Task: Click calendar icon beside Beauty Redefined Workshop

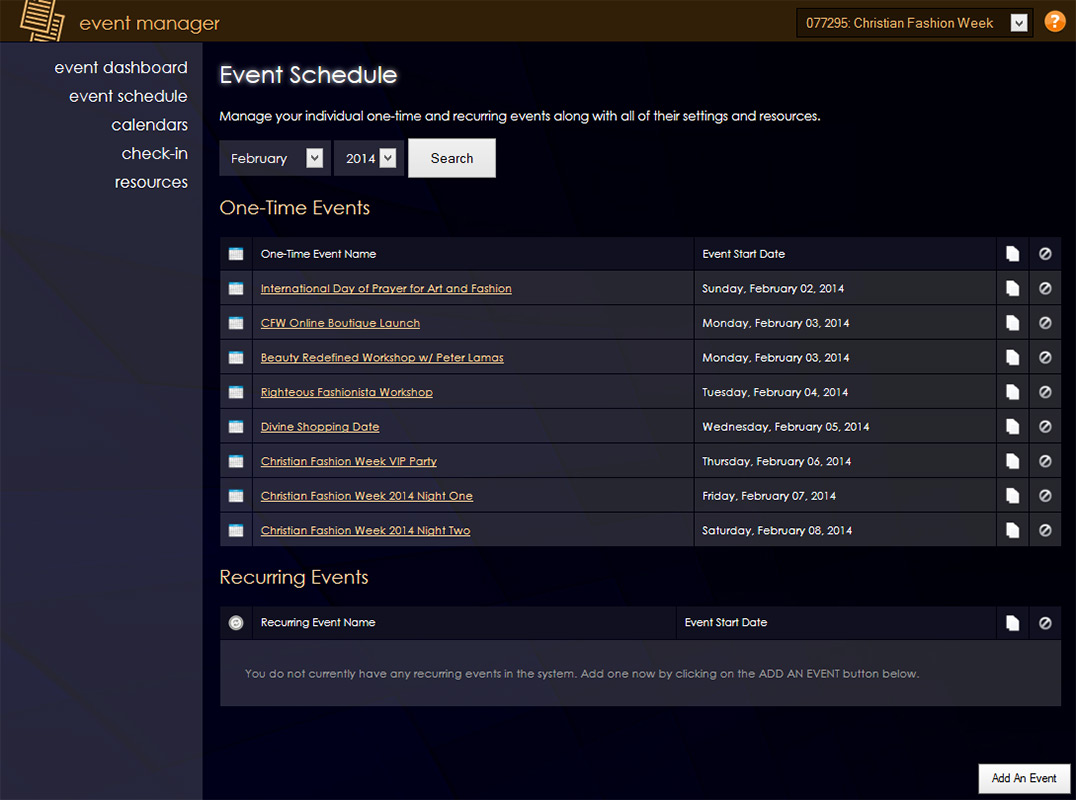Action: click(236, 358)
